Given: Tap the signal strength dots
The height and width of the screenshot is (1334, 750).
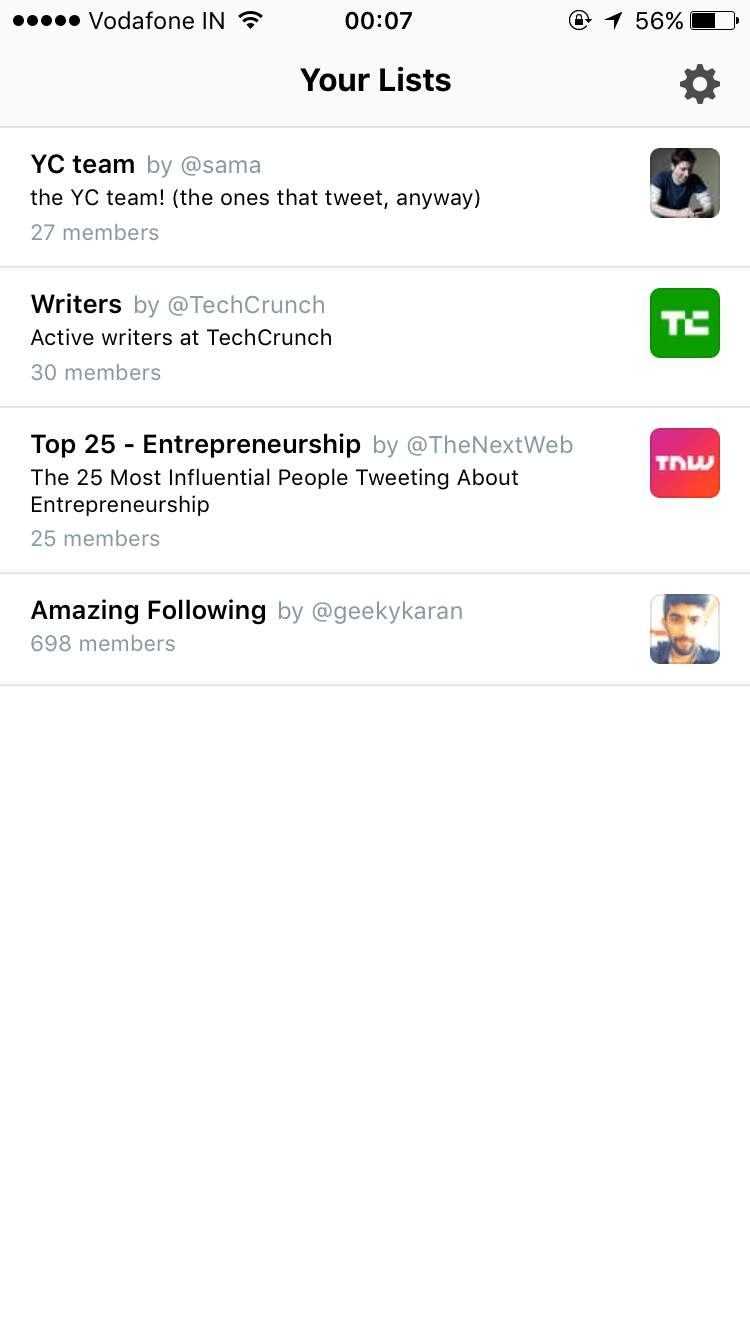Looking at the screenshot, I should coord(46,20).
